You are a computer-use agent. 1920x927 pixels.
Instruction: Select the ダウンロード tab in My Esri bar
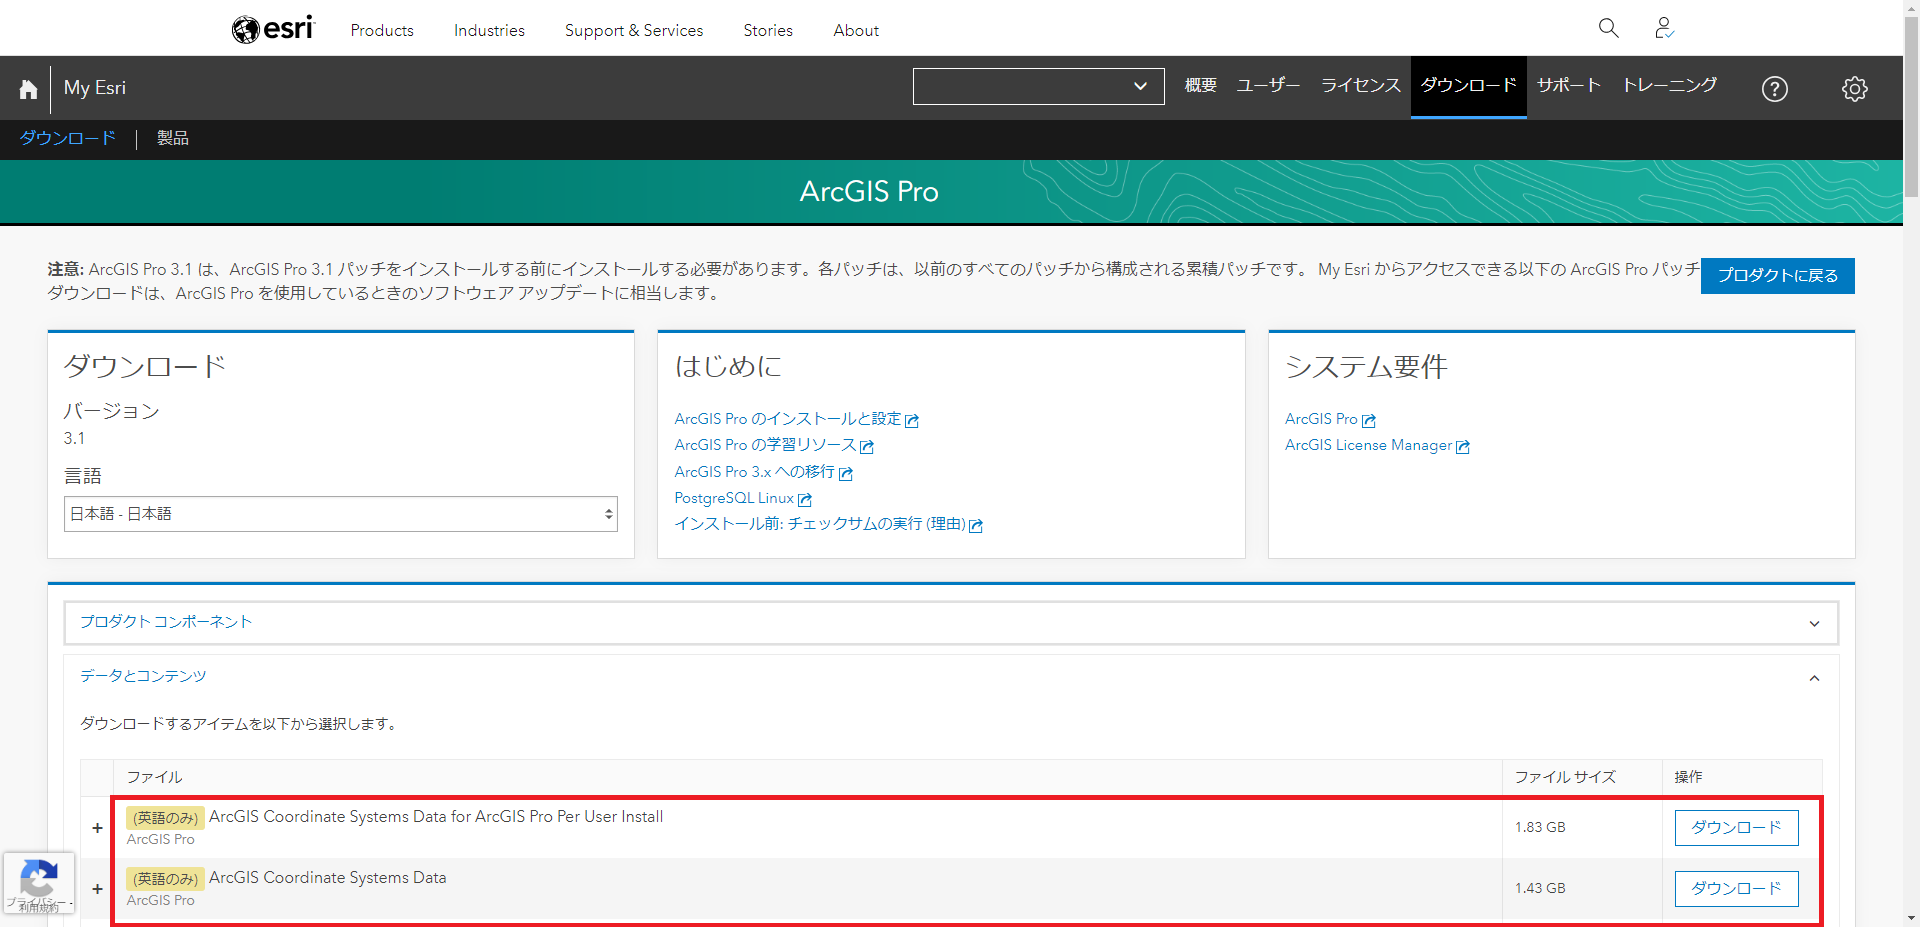coord(1469,86)
